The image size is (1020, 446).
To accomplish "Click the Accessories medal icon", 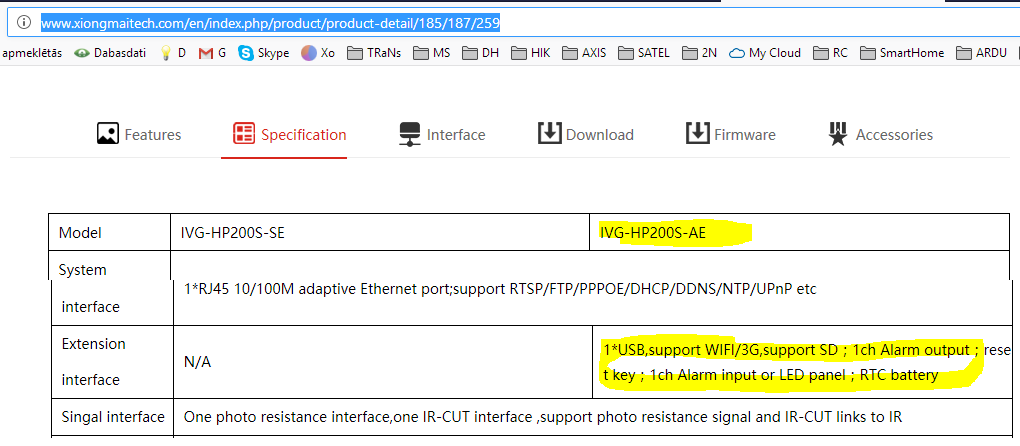I will 839,134.
